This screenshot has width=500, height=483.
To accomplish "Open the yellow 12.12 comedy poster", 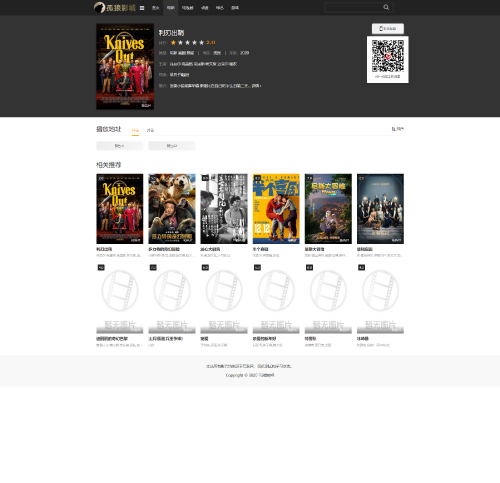I will coord(276,209).
